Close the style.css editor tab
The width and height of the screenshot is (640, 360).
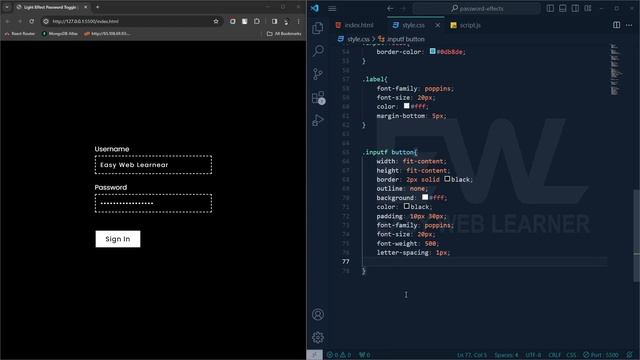(438, 25)
